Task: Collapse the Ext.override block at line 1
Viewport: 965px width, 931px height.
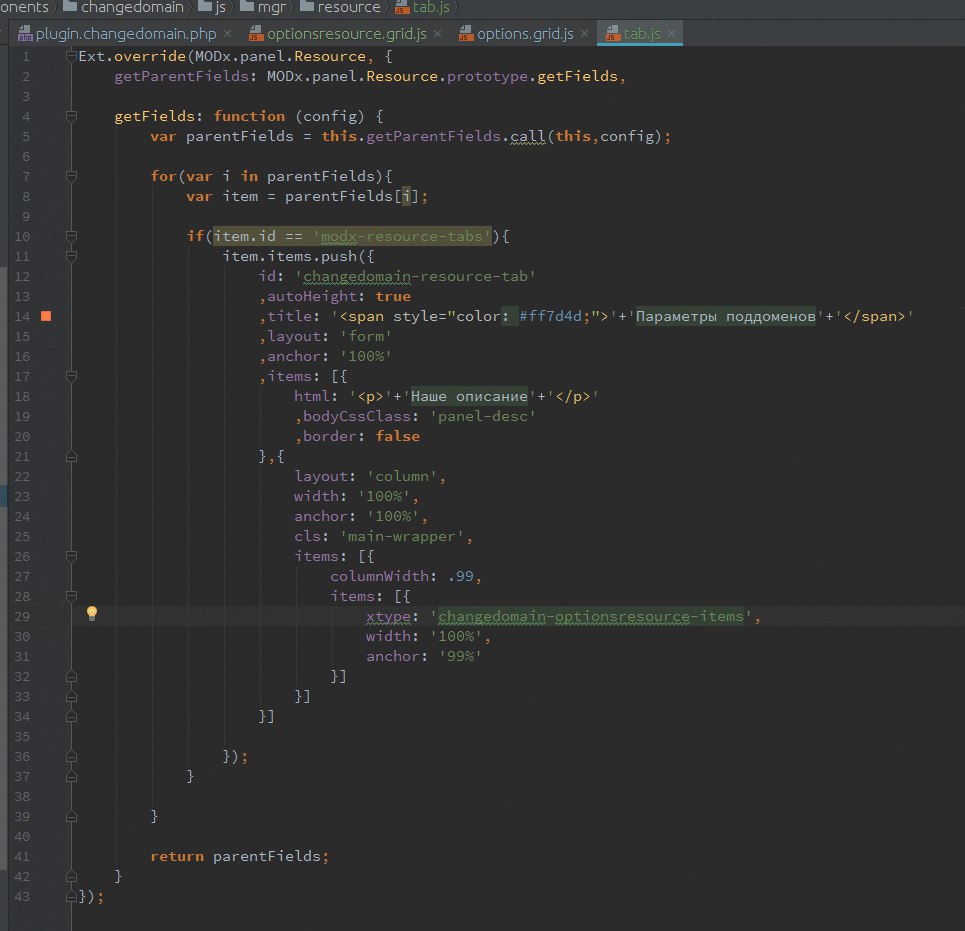Action: [x=71, y=57]
